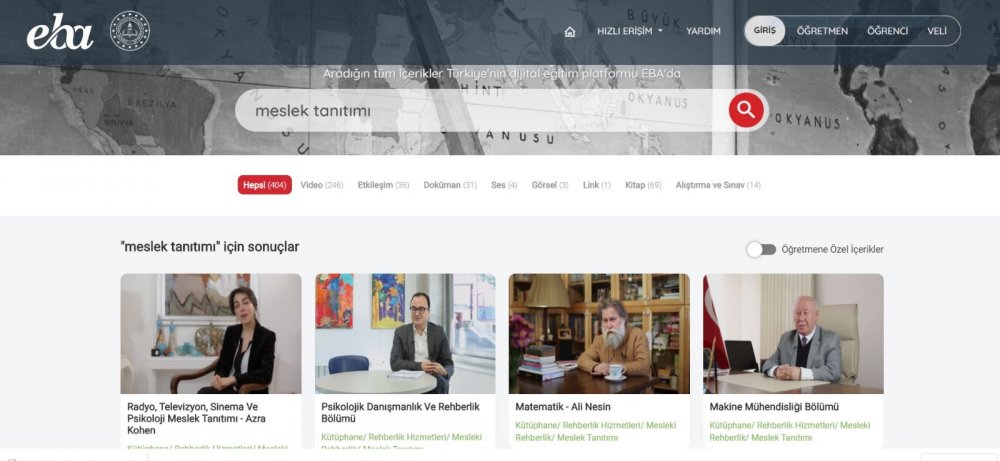Click the Ministry of Education emblem
This screenshot has width=1000, height=461.
129,31
